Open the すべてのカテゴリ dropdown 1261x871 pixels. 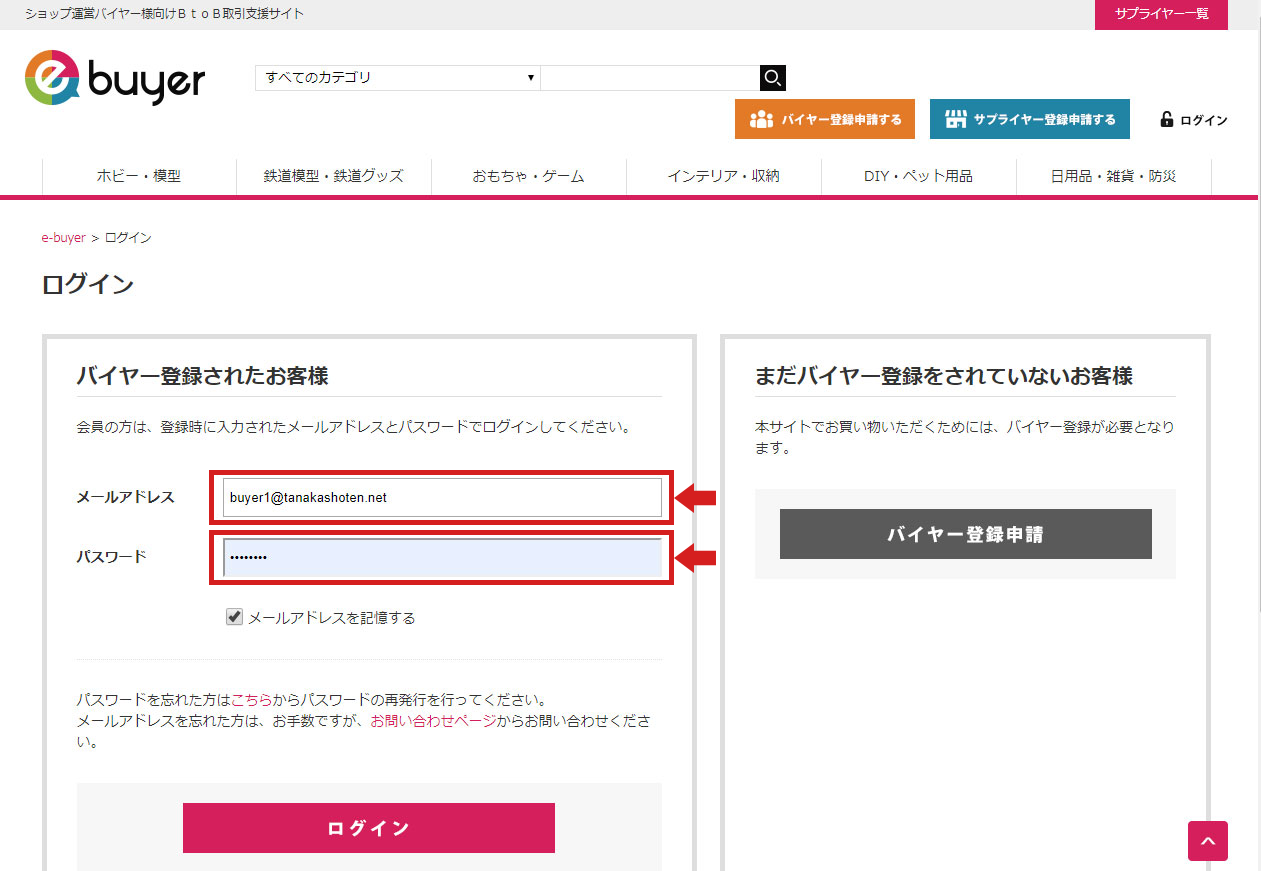tap(397, 78)
